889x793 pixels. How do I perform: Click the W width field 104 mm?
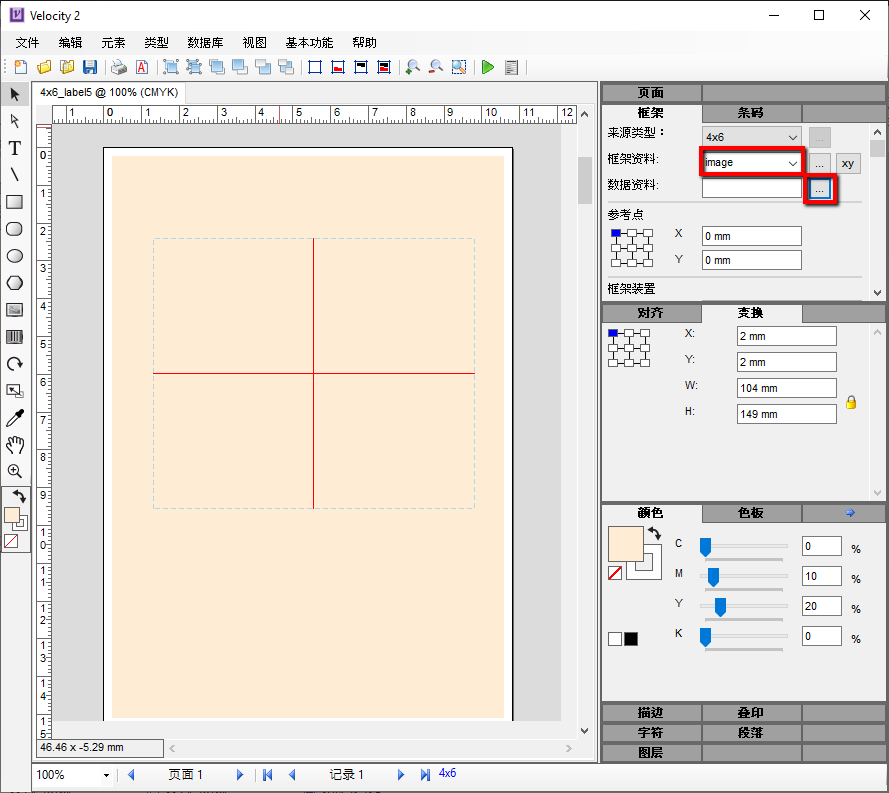click(786, 388)
